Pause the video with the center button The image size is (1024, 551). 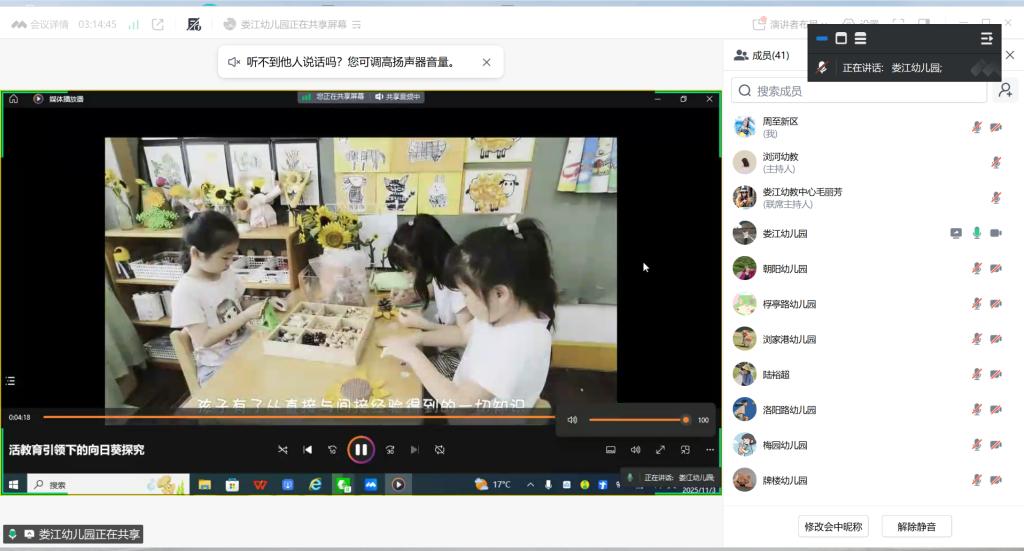tap(361, 450)
